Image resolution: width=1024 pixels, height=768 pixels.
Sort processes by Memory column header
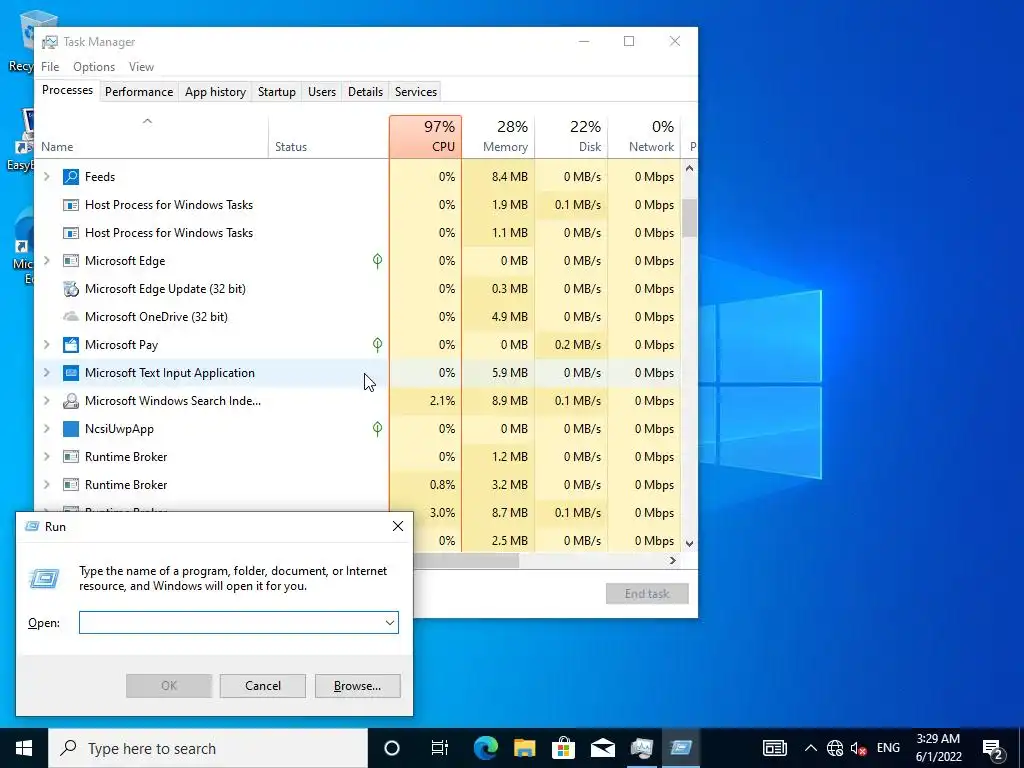[x=499, y=137]
